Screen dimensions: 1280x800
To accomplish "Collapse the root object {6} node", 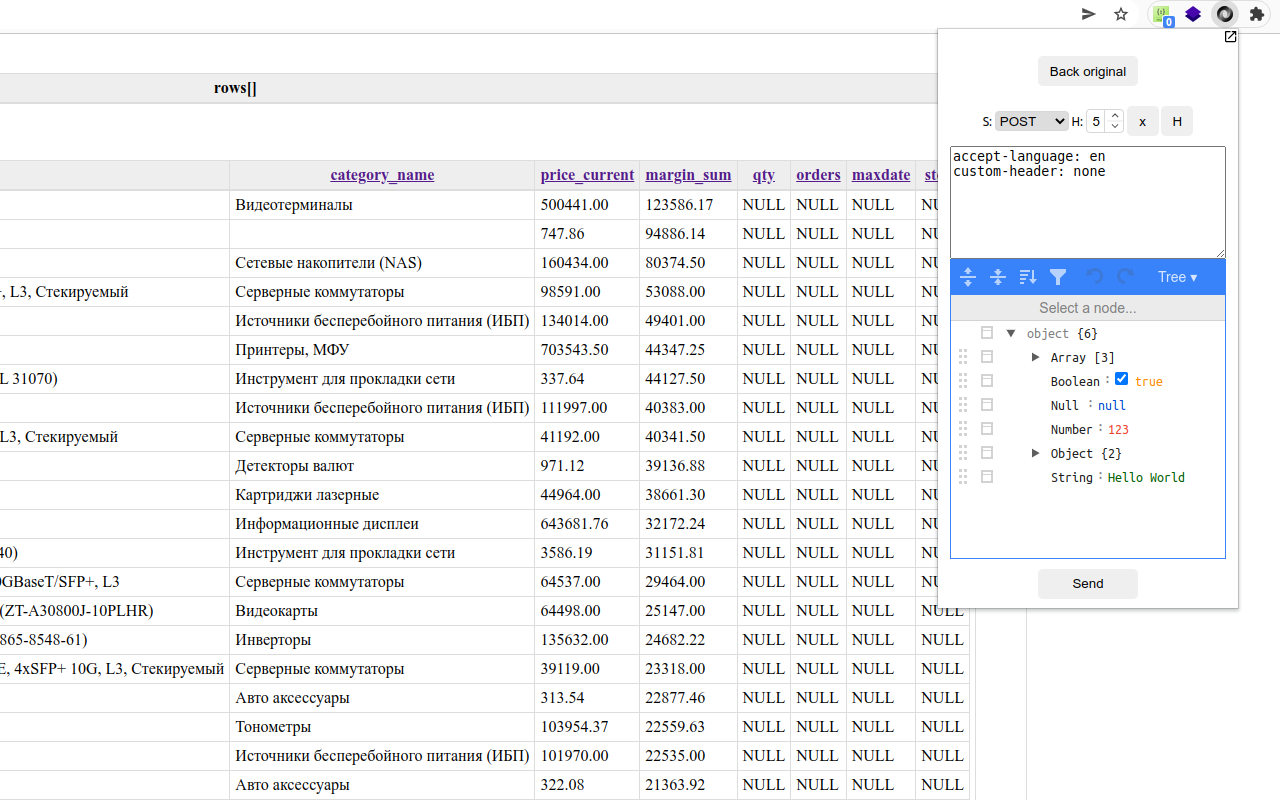I will coord(1011,333).
